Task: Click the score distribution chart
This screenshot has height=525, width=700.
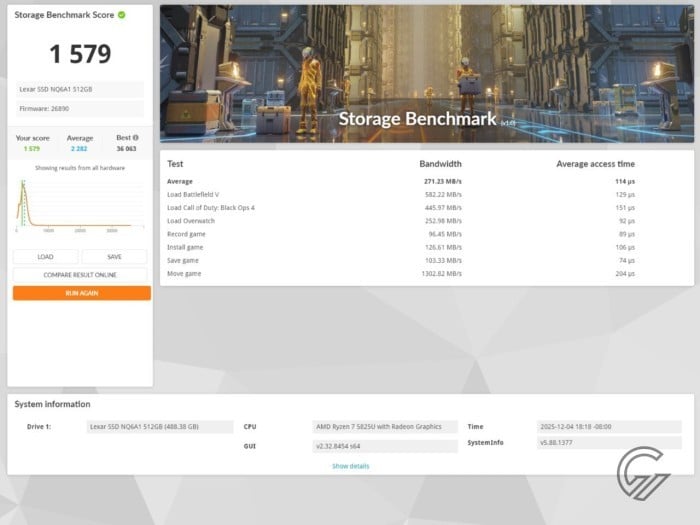Action: coord(80,205)
